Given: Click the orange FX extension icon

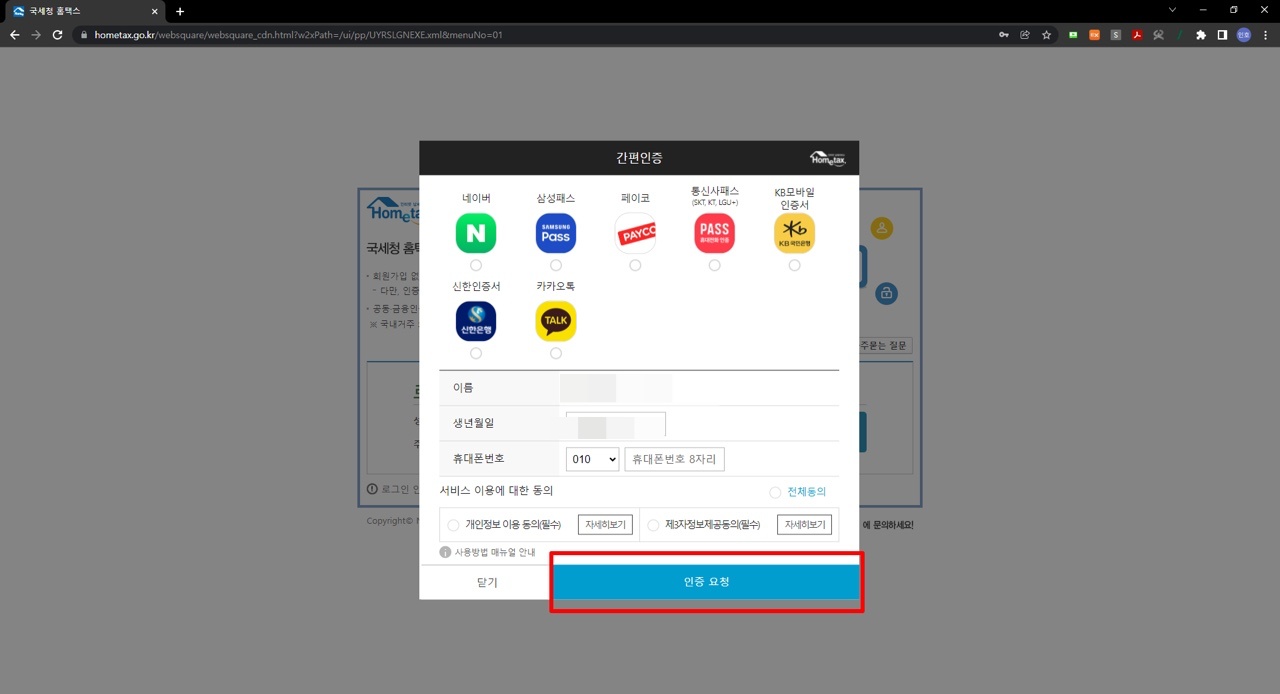Looking at the screenshot, I should pyautogui.click(x=1094, y=34).
